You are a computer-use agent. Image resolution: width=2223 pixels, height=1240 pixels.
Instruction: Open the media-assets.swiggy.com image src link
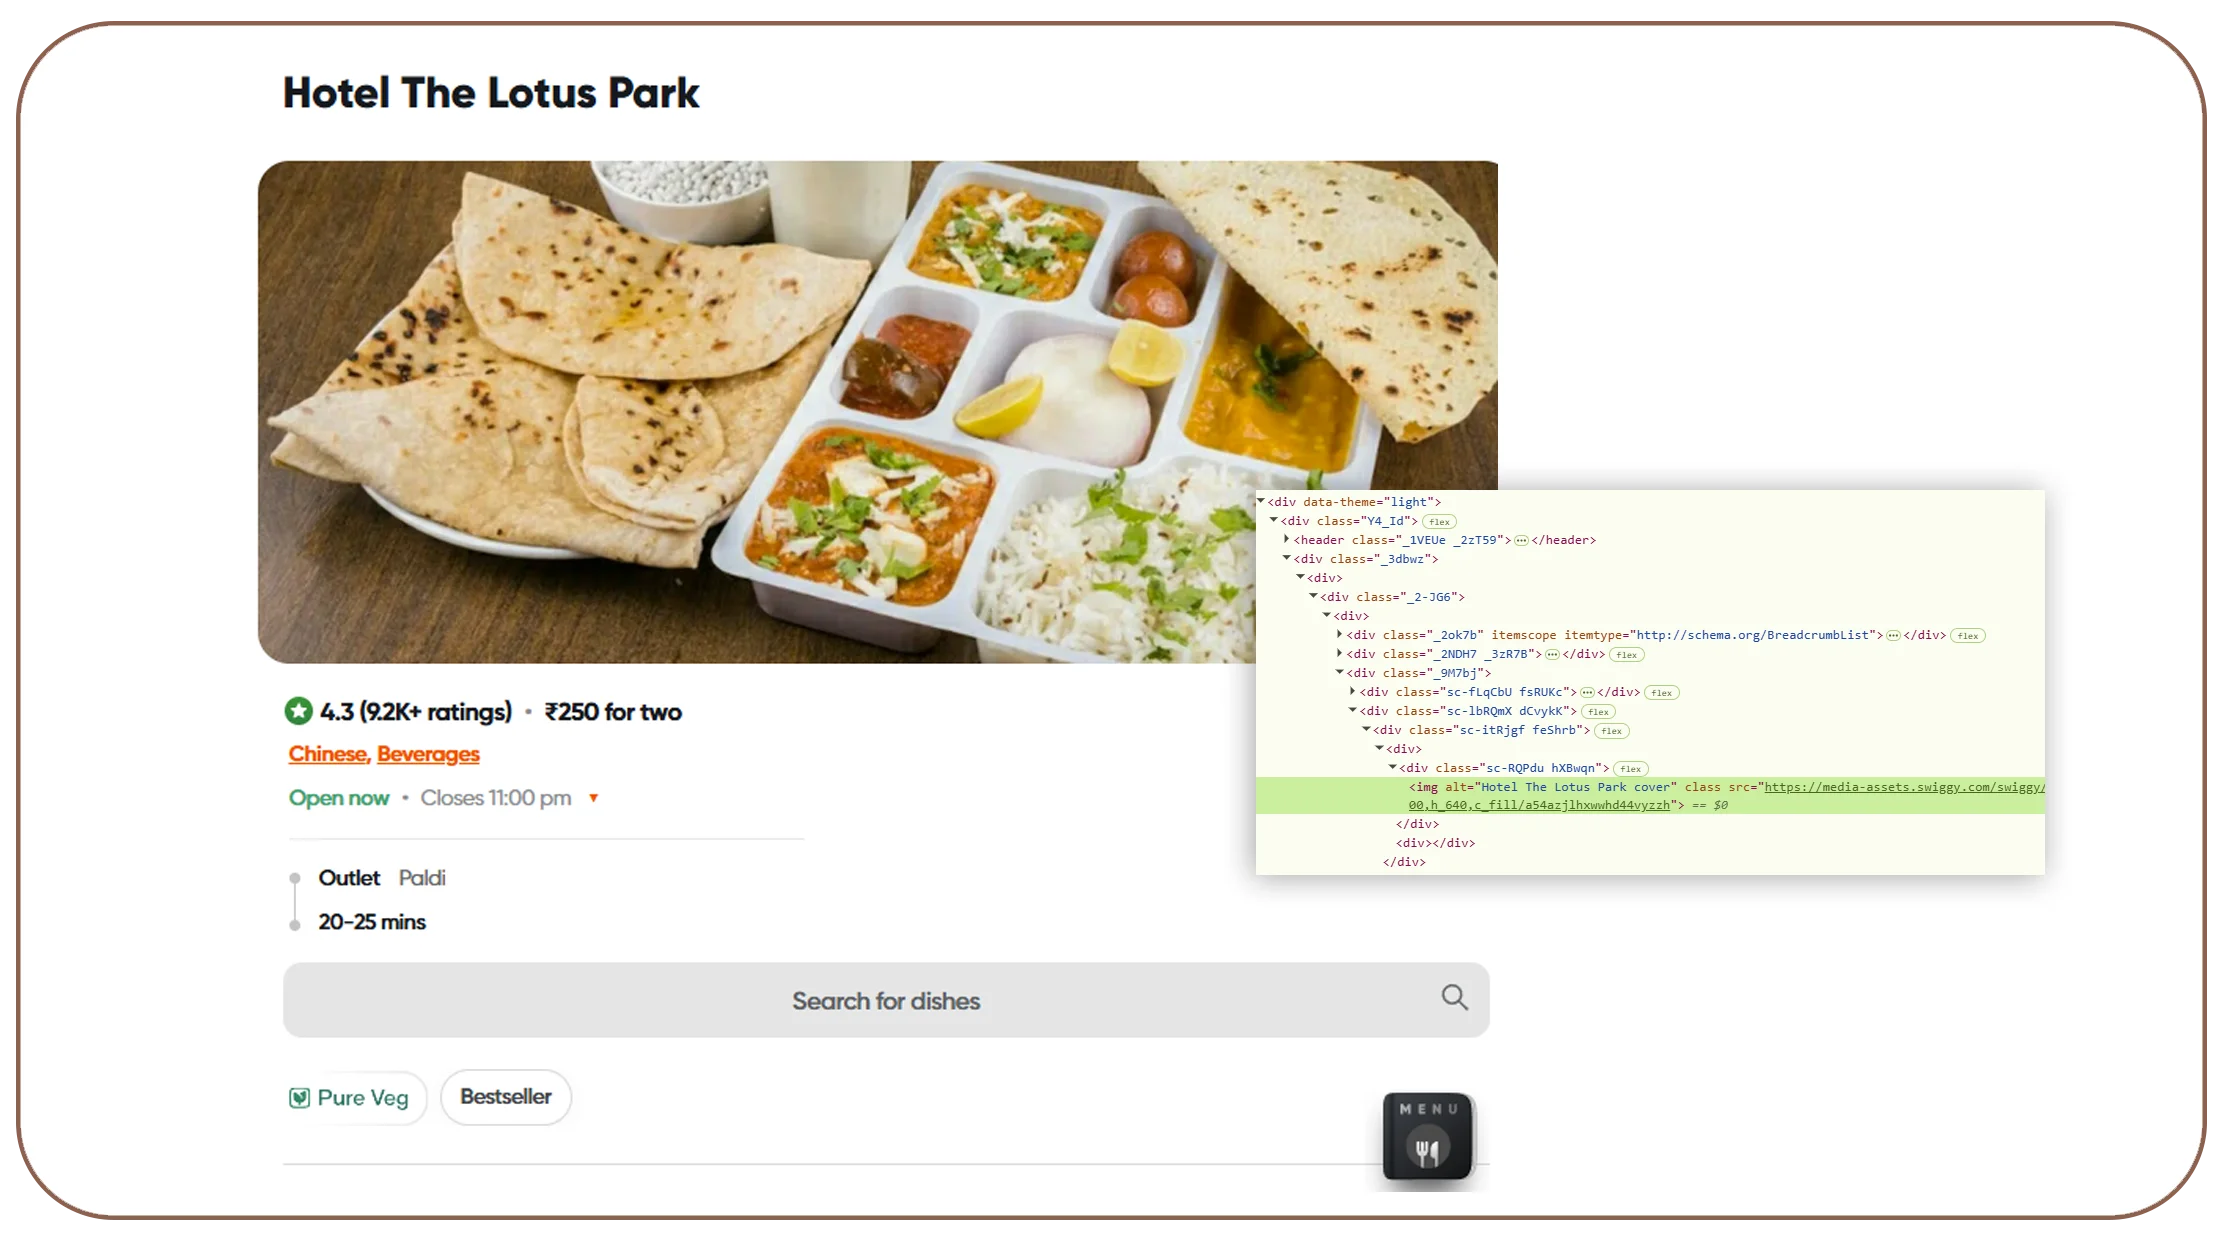[x=1904, y=787]
